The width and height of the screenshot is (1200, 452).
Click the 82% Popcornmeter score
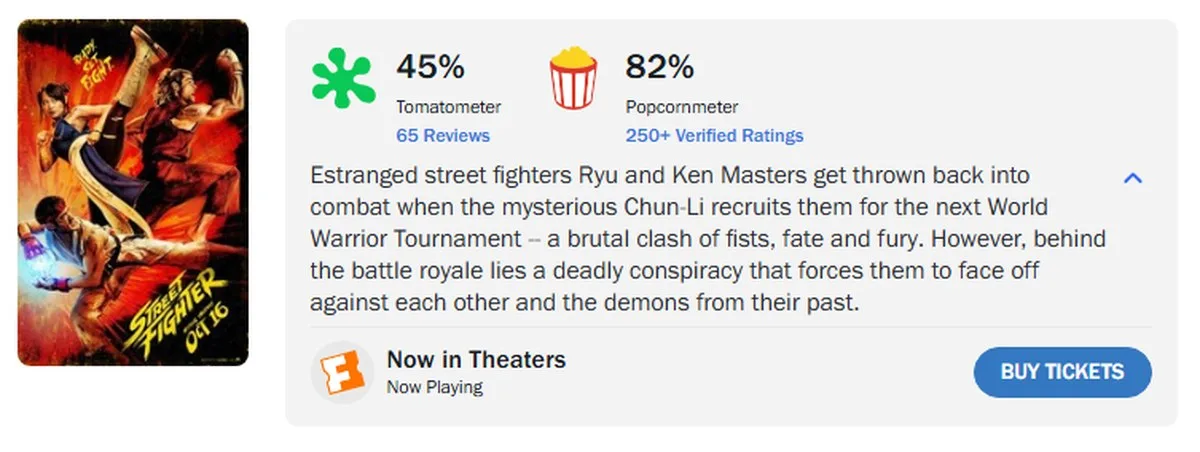[x=659, y=67]
